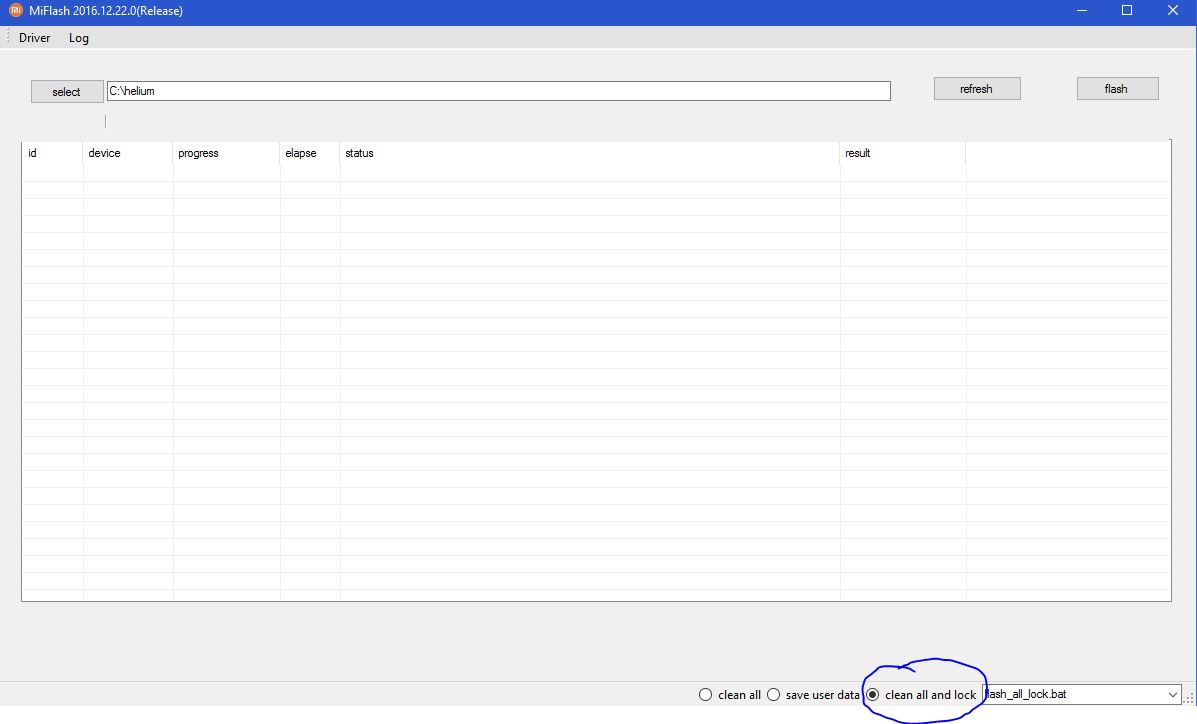Click the 'id' column header

point(53,153)
